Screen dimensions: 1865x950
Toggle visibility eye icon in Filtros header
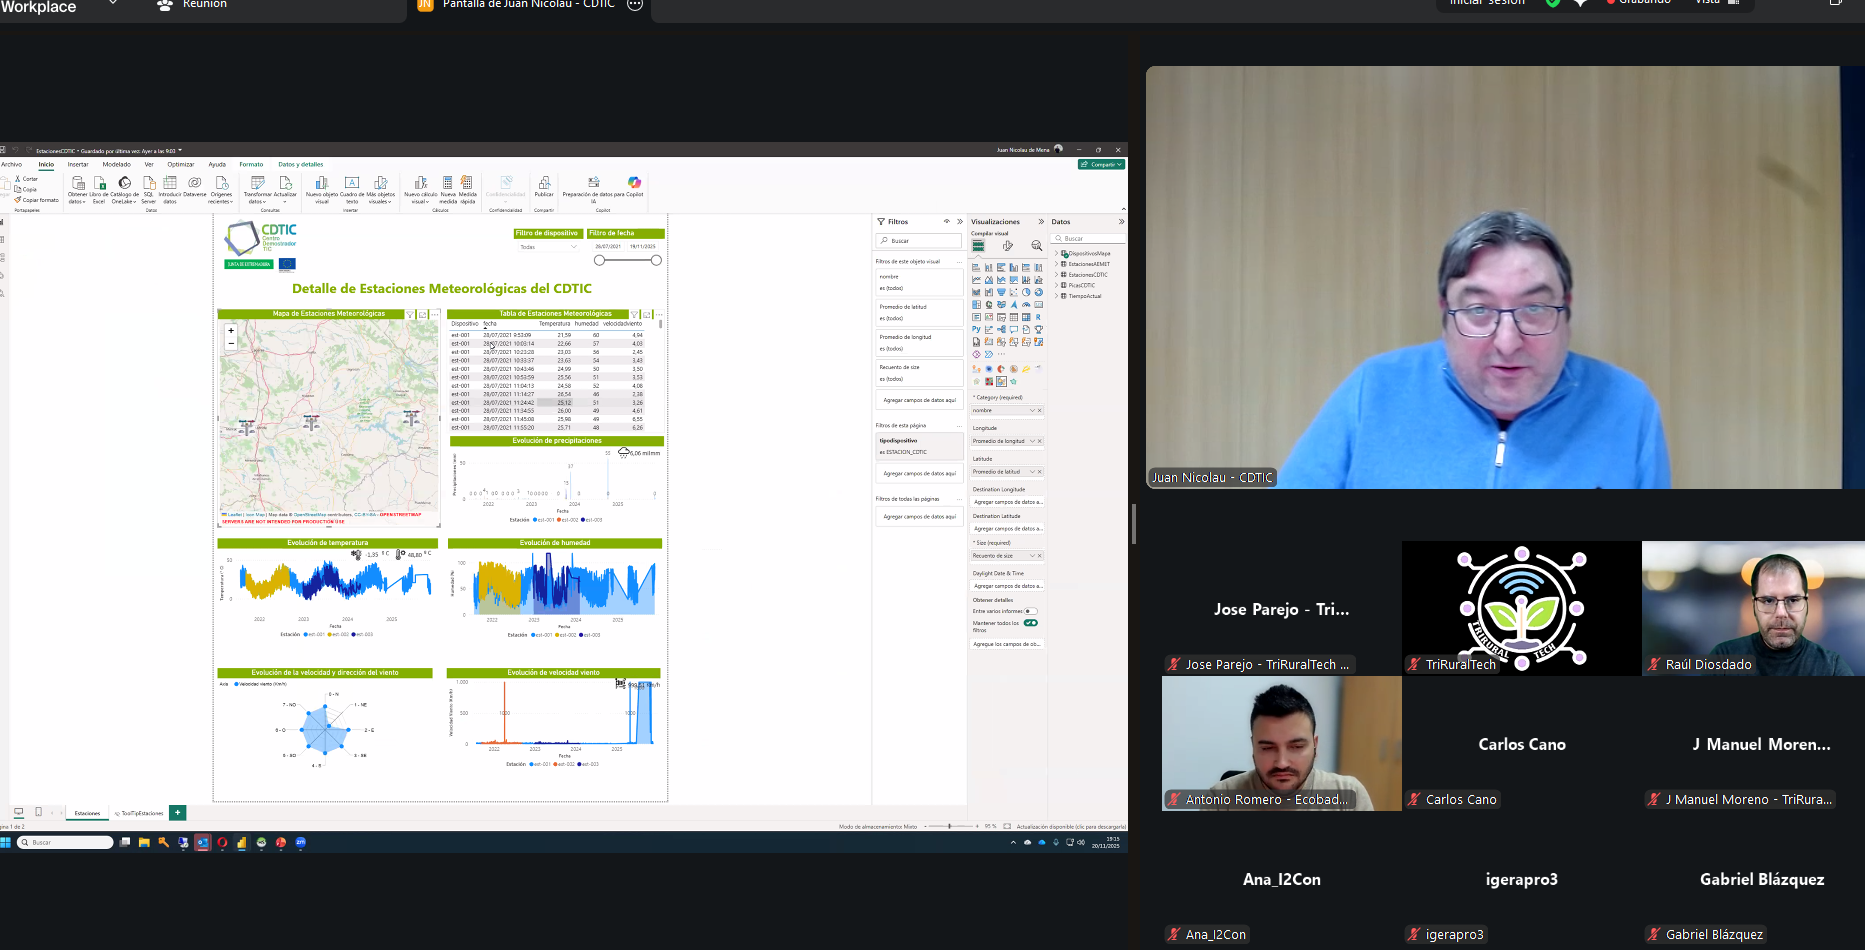tap(946, 221)
